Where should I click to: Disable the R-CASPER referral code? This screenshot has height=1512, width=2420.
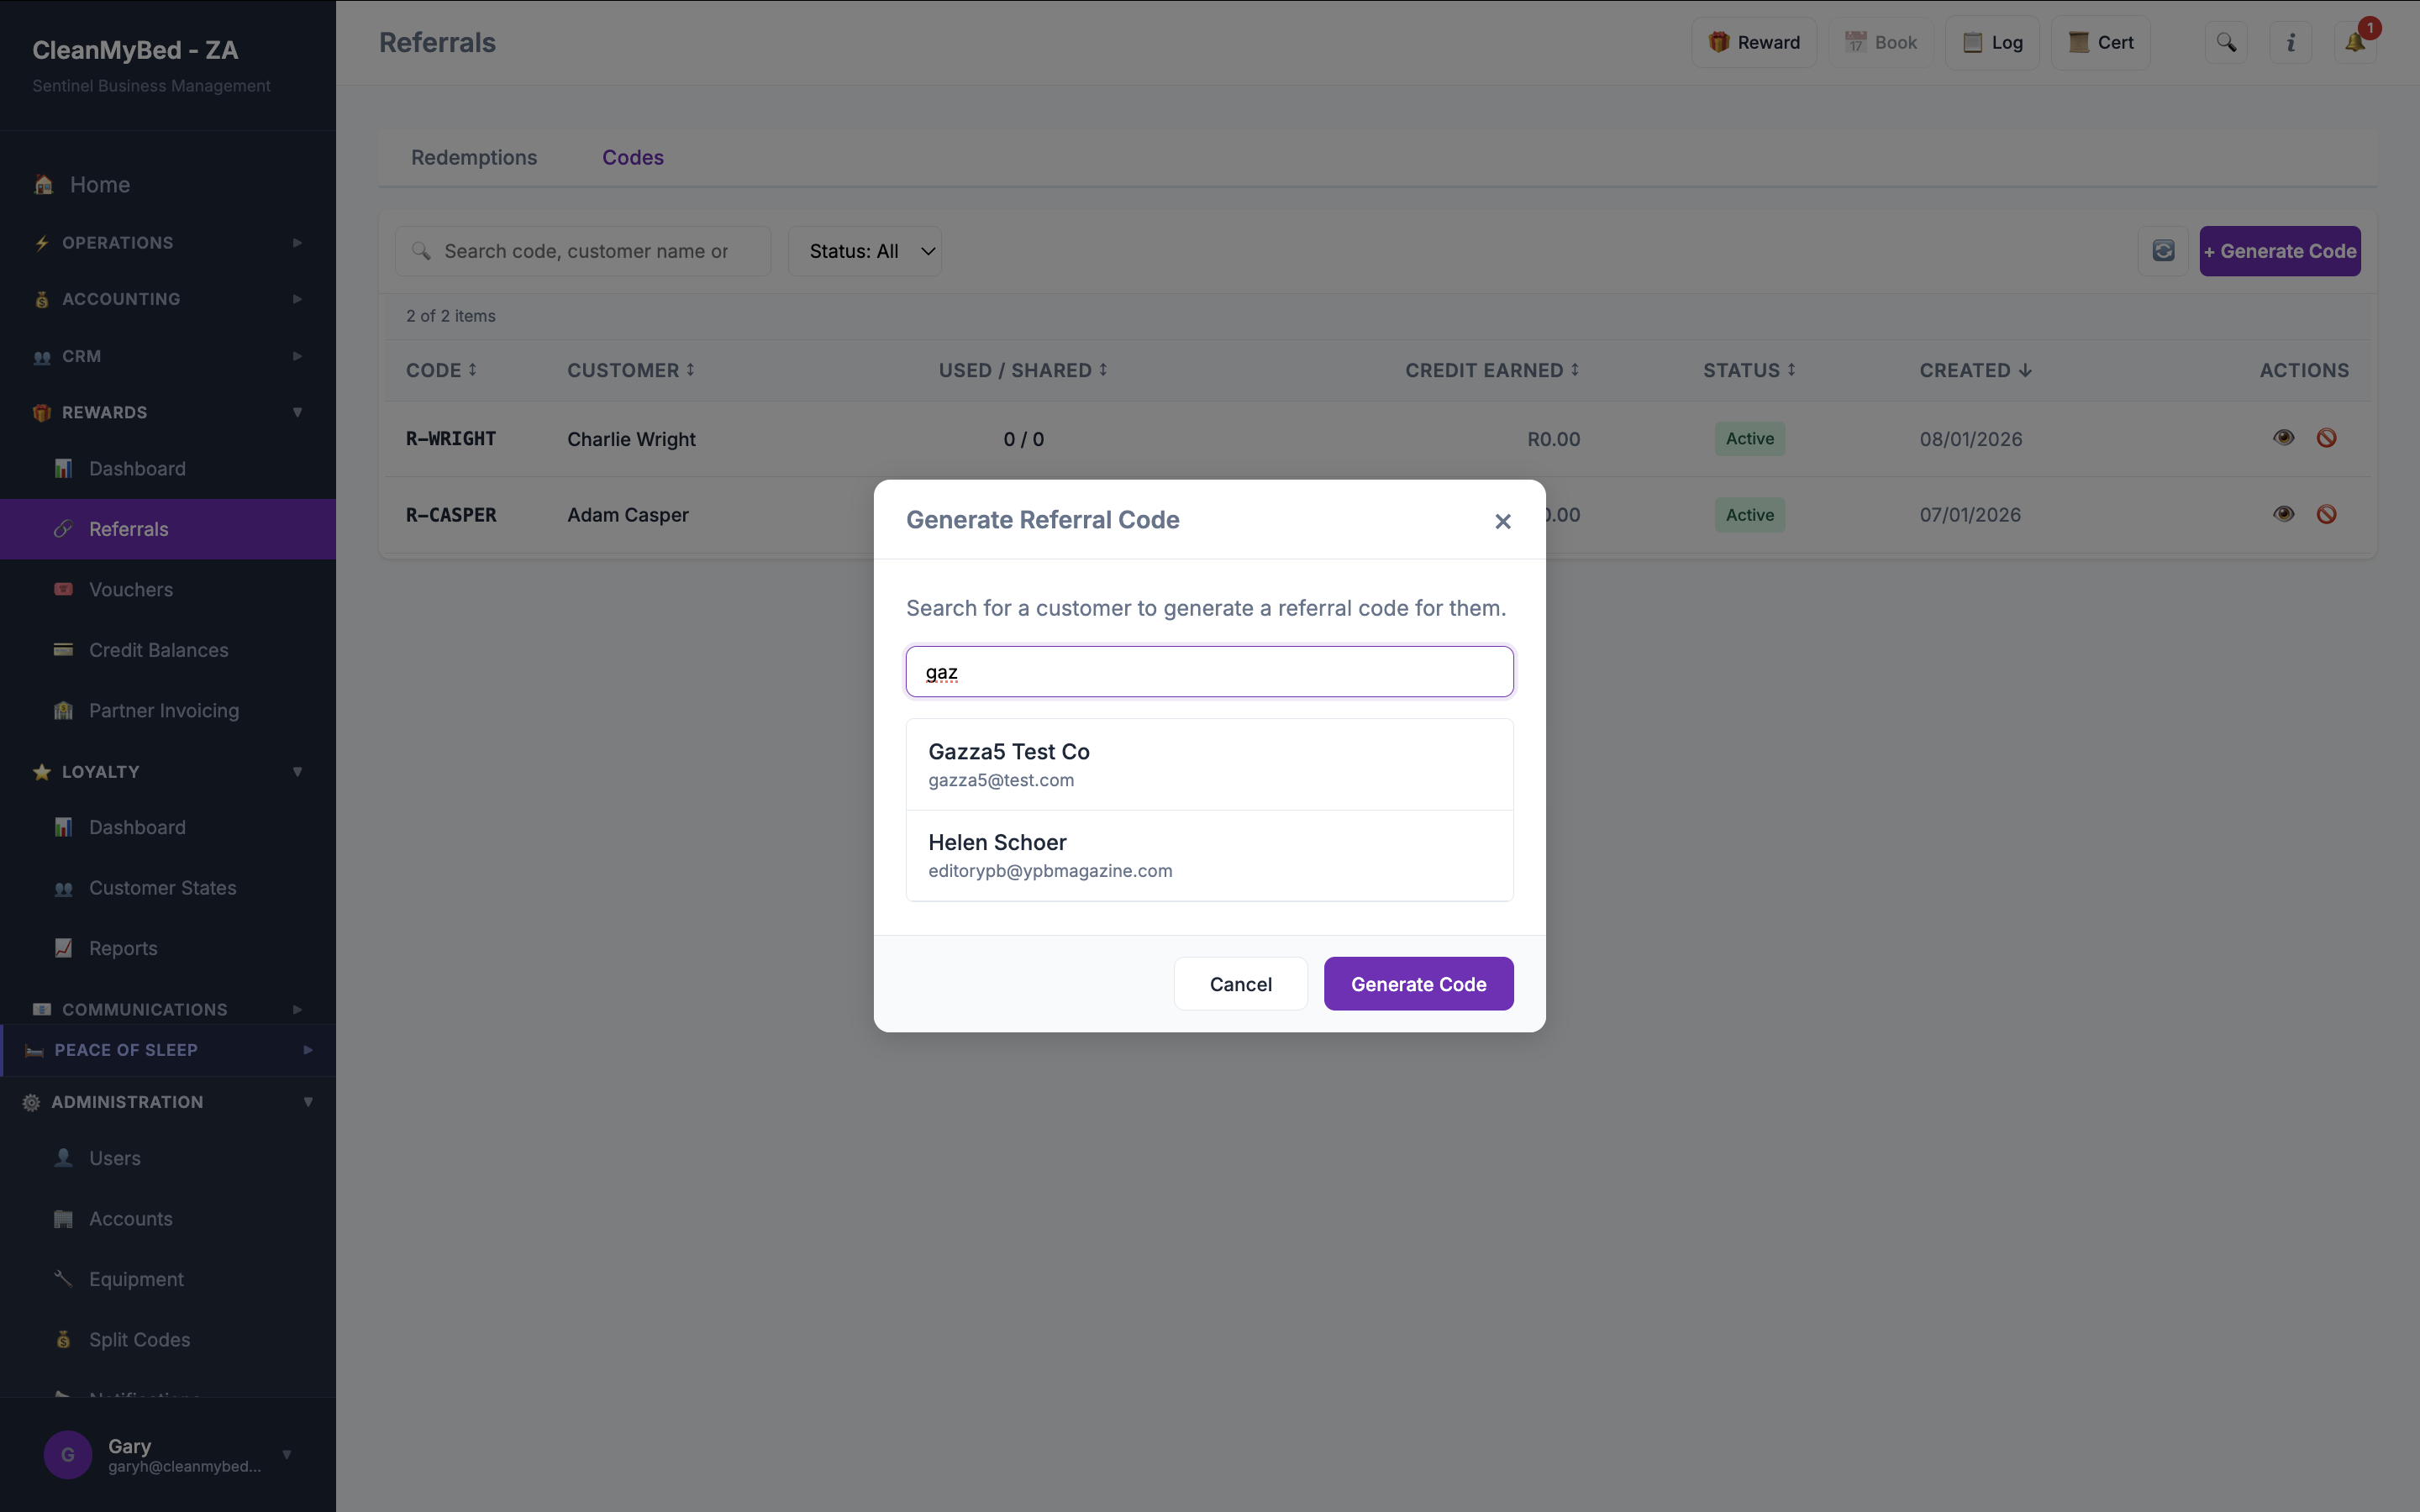2327,514
